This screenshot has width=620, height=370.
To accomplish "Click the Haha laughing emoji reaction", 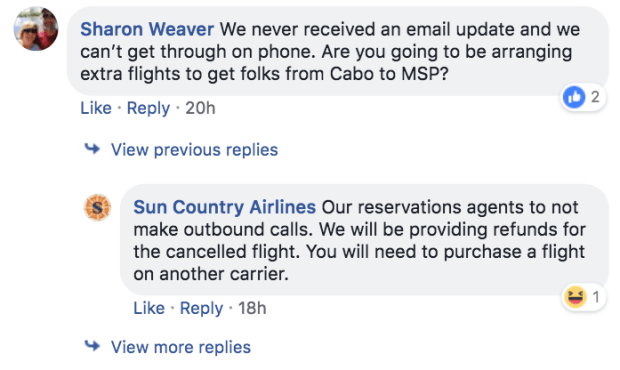I will pos(575,296).
